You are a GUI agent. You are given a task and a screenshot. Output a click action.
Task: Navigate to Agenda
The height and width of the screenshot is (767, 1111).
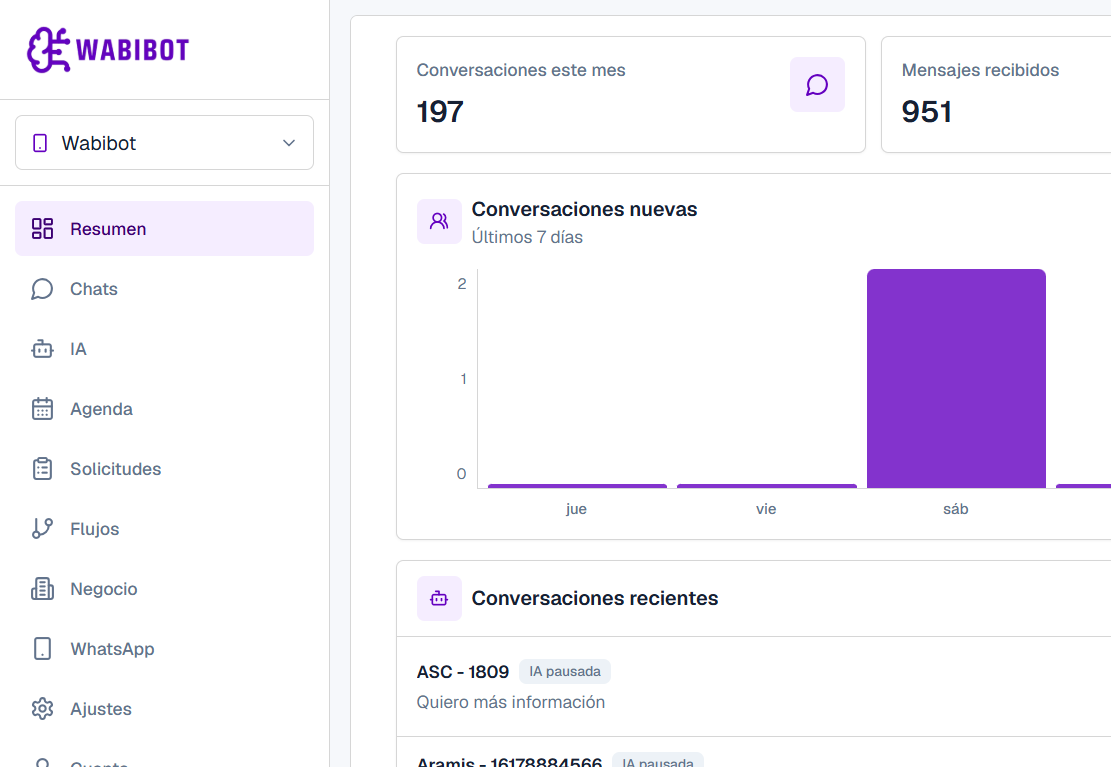click(x=164, y=409)
